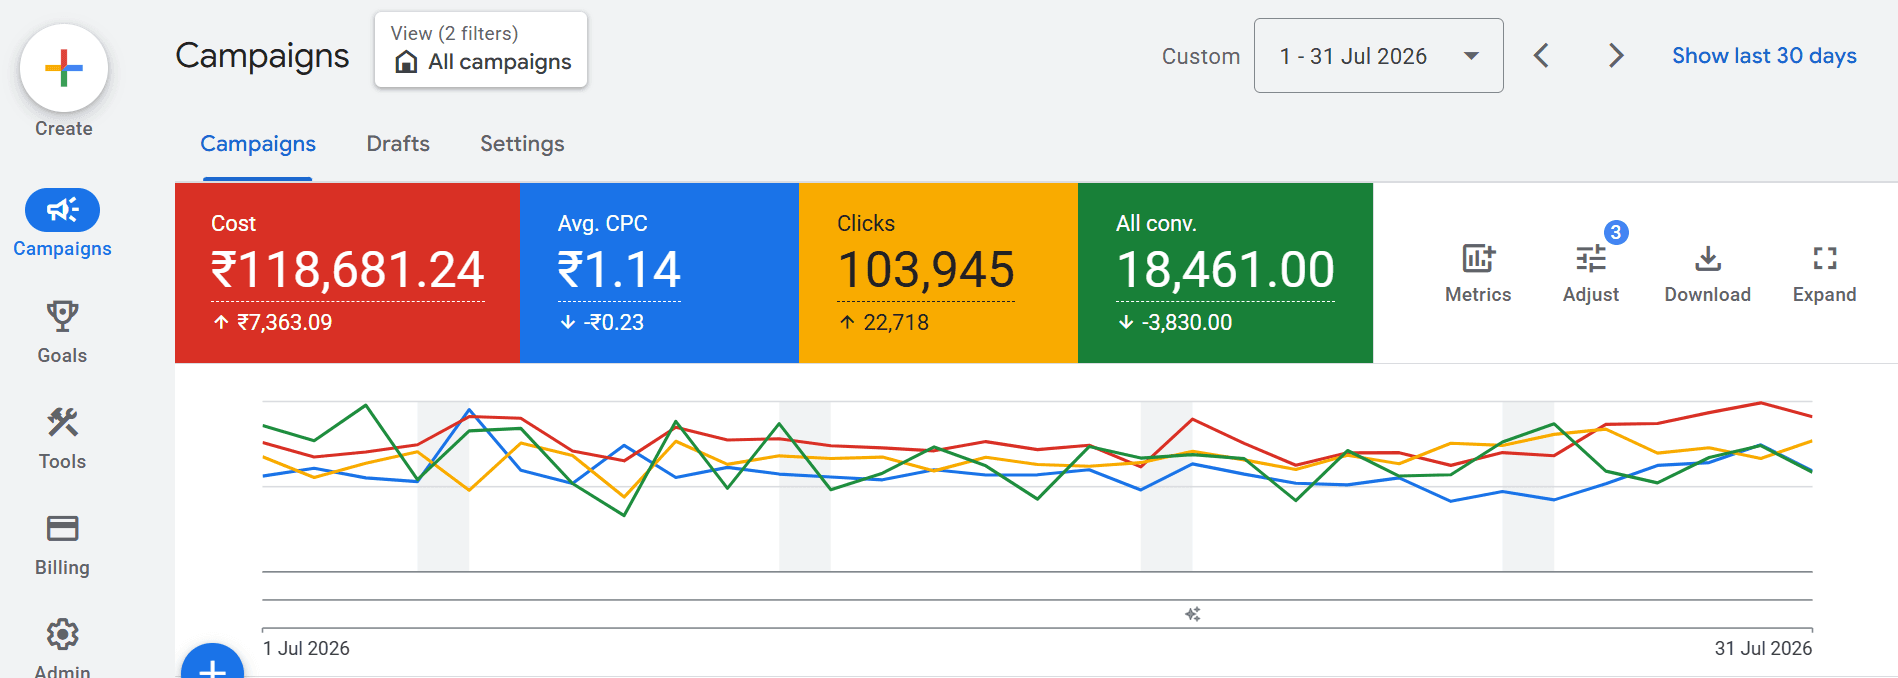Go to the next date range
This screenshot has height=678, width=1898.
pyautogui.click(x=1616, y=56)
